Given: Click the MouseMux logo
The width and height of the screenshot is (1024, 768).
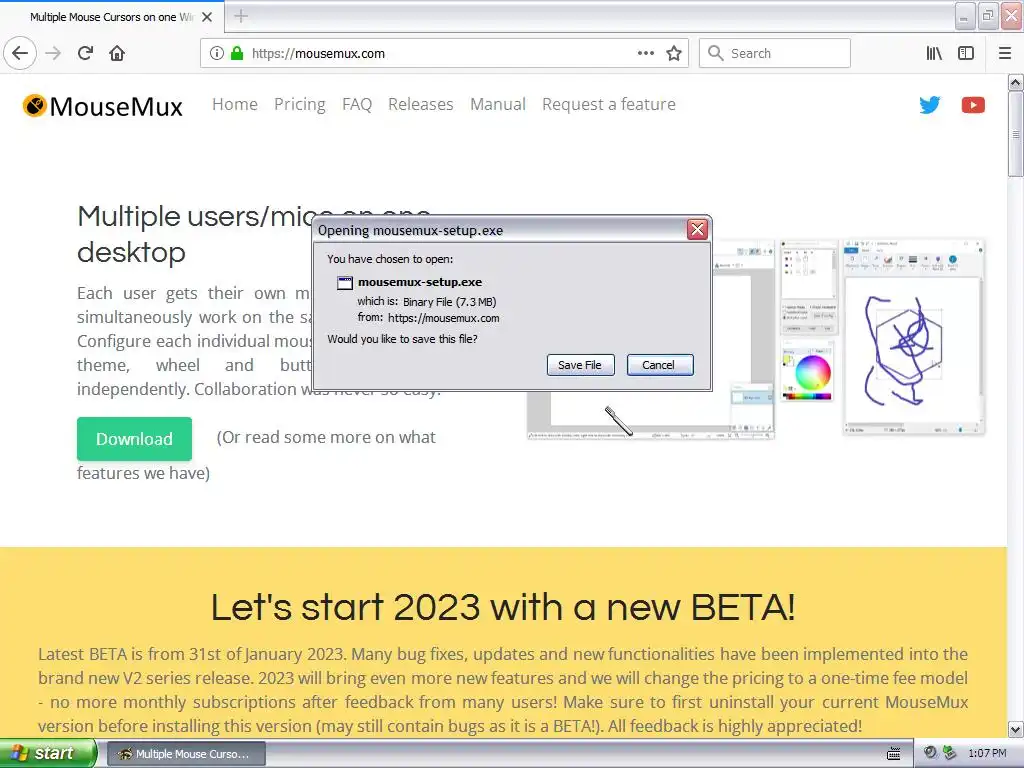Looking at the screenshot, I should [103, 106].
